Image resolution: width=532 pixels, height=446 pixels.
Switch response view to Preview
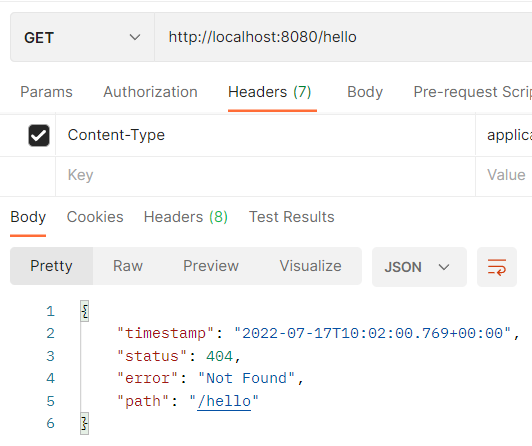click(211, 266)
